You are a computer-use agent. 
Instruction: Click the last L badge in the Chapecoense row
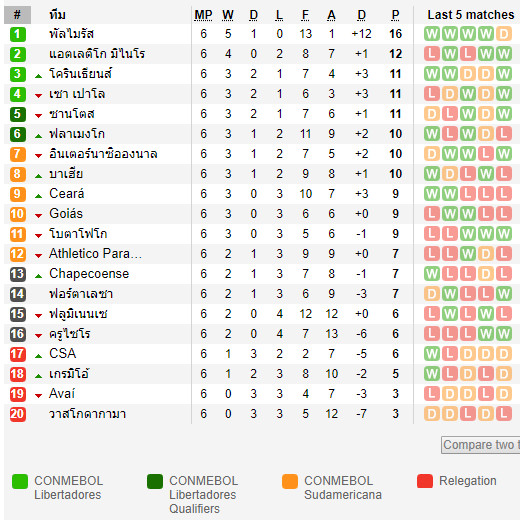pyautogui.click(x=504, y=274)
